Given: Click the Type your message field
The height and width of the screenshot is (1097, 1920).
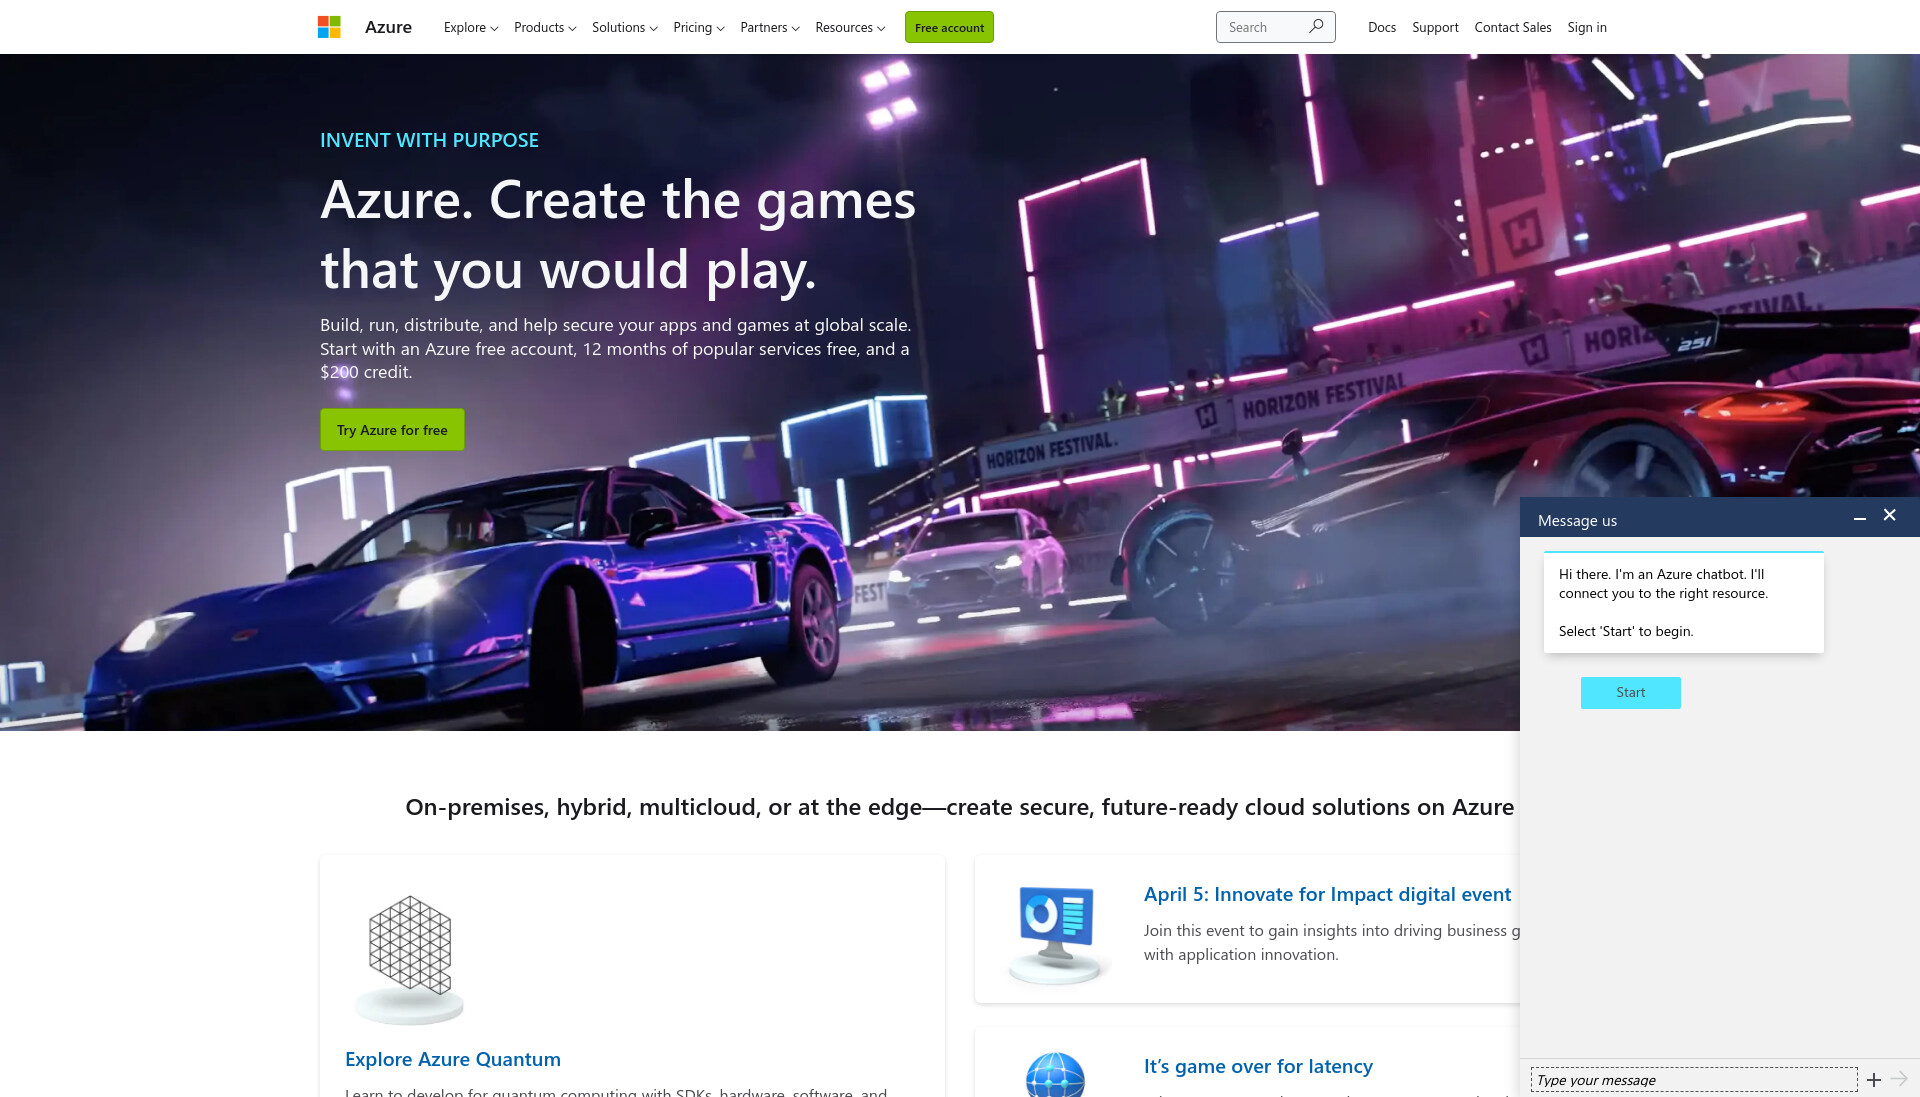Looking at the screenshot, I should pos(1694,1080).
